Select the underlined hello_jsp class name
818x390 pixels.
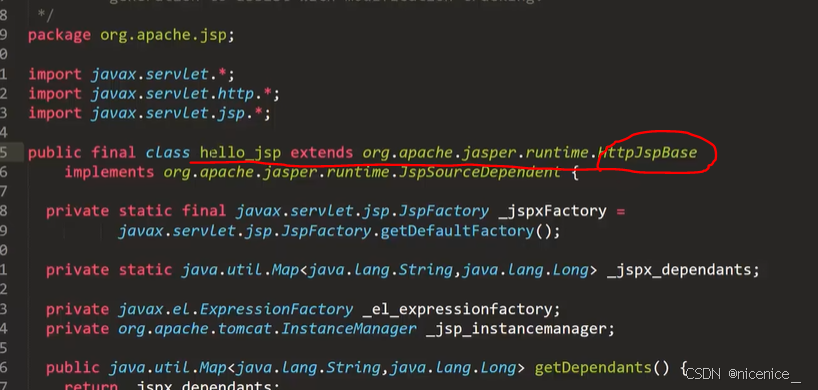[240, 153]
